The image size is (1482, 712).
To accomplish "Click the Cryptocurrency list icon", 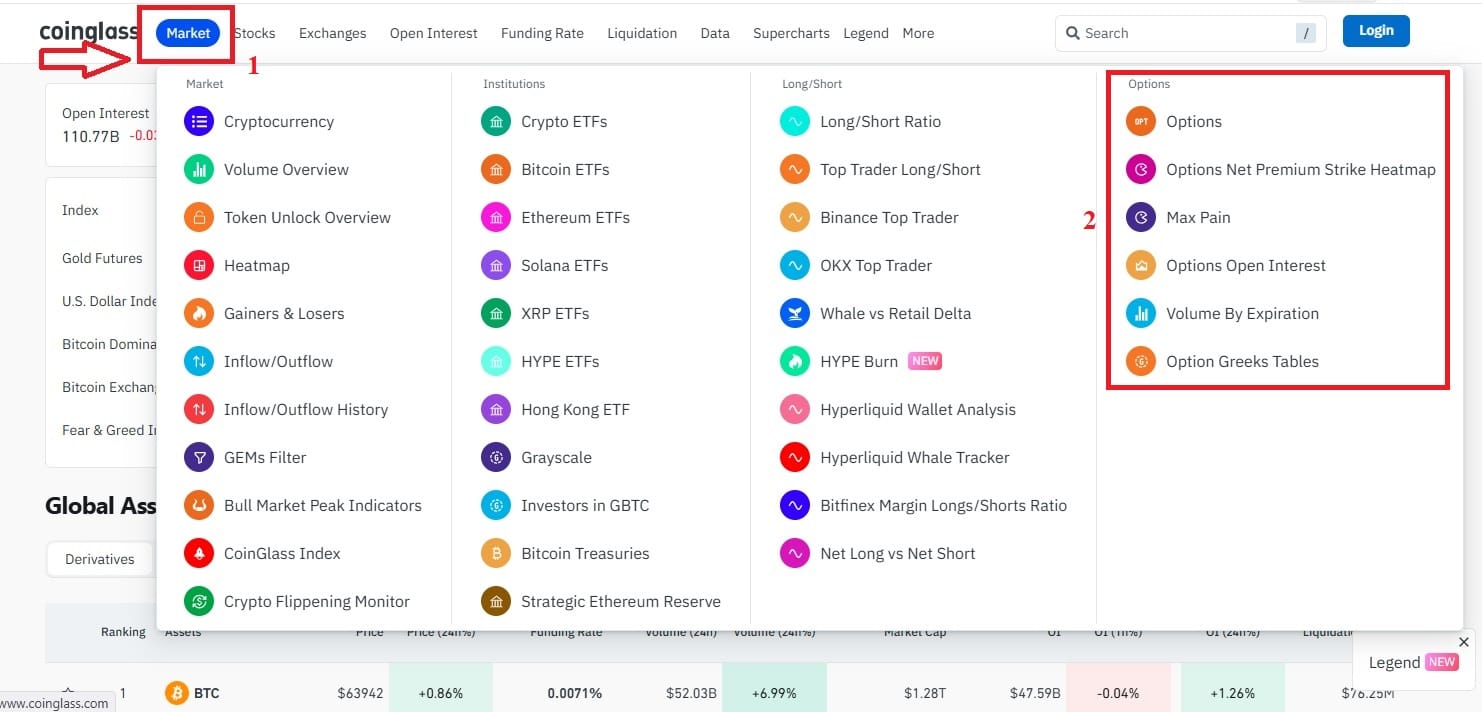I will point(199,122).
